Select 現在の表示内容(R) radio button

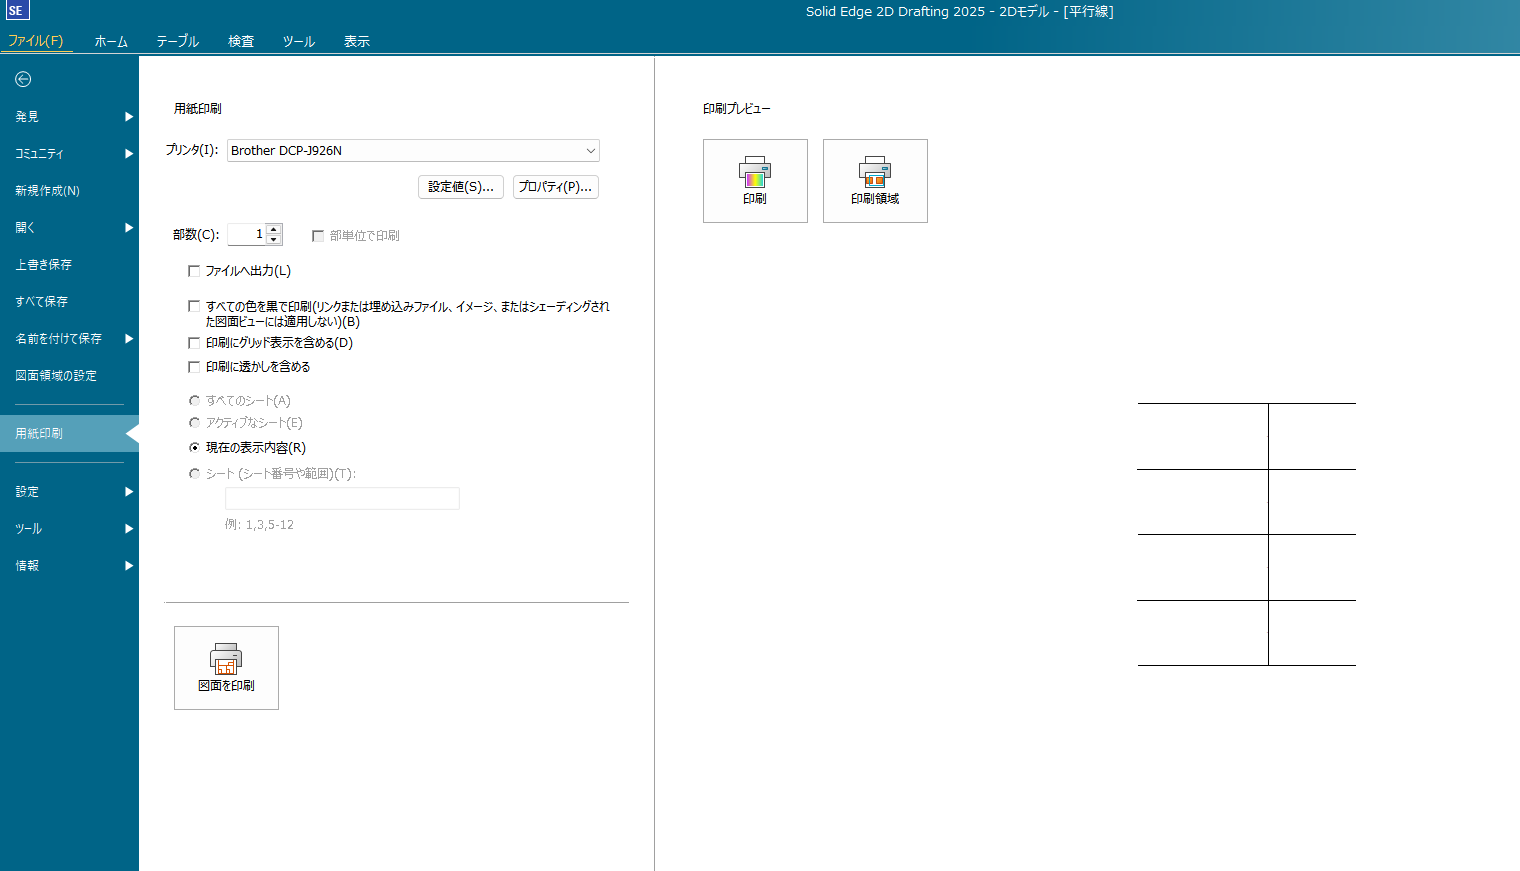click(194, 448)
